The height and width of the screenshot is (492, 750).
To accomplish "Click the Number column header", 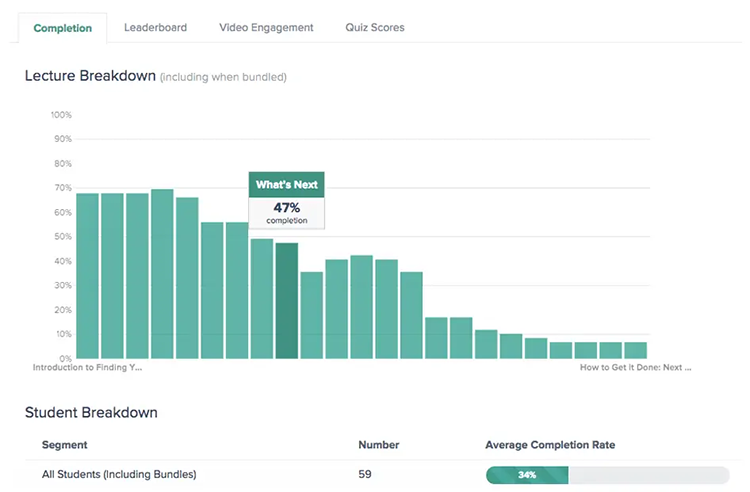I will 378,445.
